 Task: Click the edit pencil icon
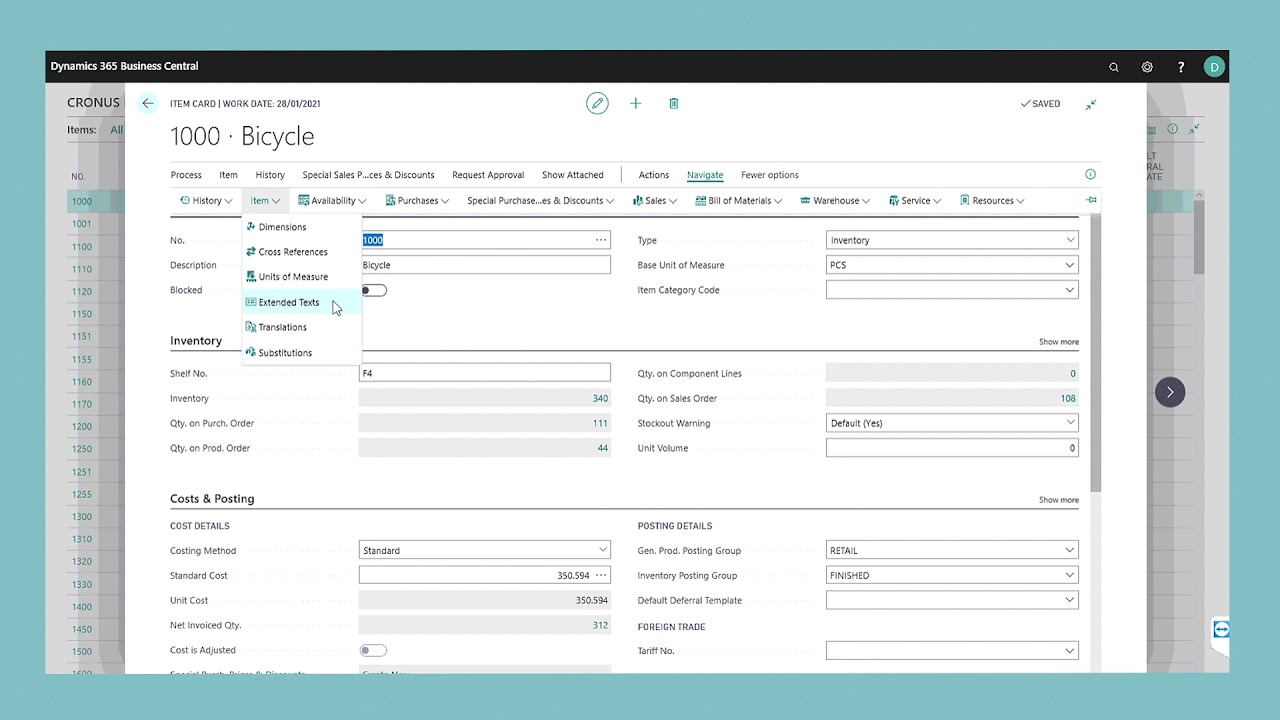(597, 103)
